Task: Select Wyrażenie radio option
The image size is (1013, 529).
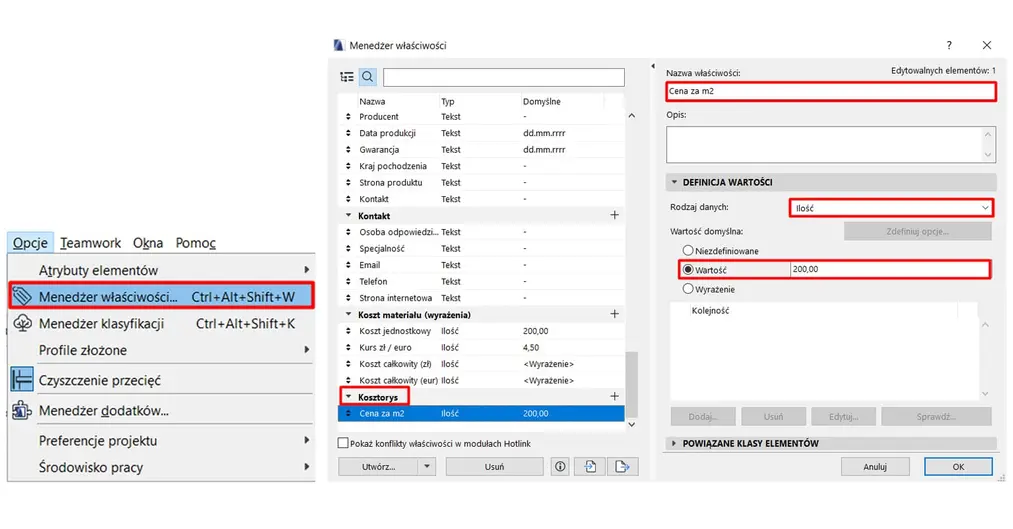Action: (x=688, y=289)
